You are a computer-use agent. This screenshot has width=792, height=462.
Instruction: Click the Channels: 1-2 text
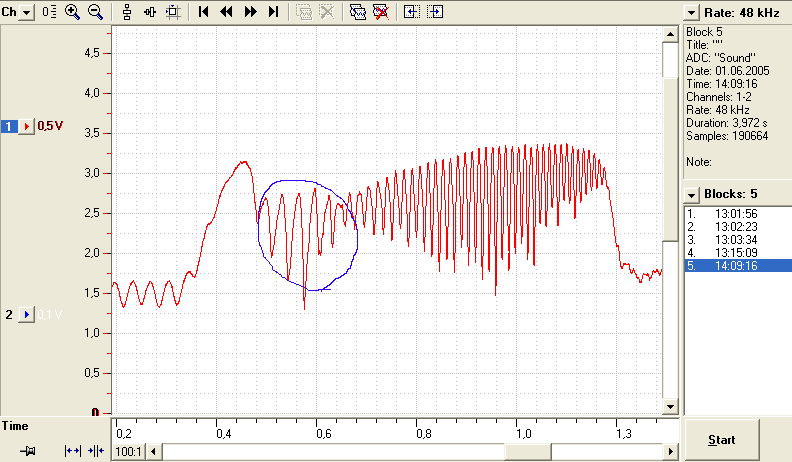719,97
